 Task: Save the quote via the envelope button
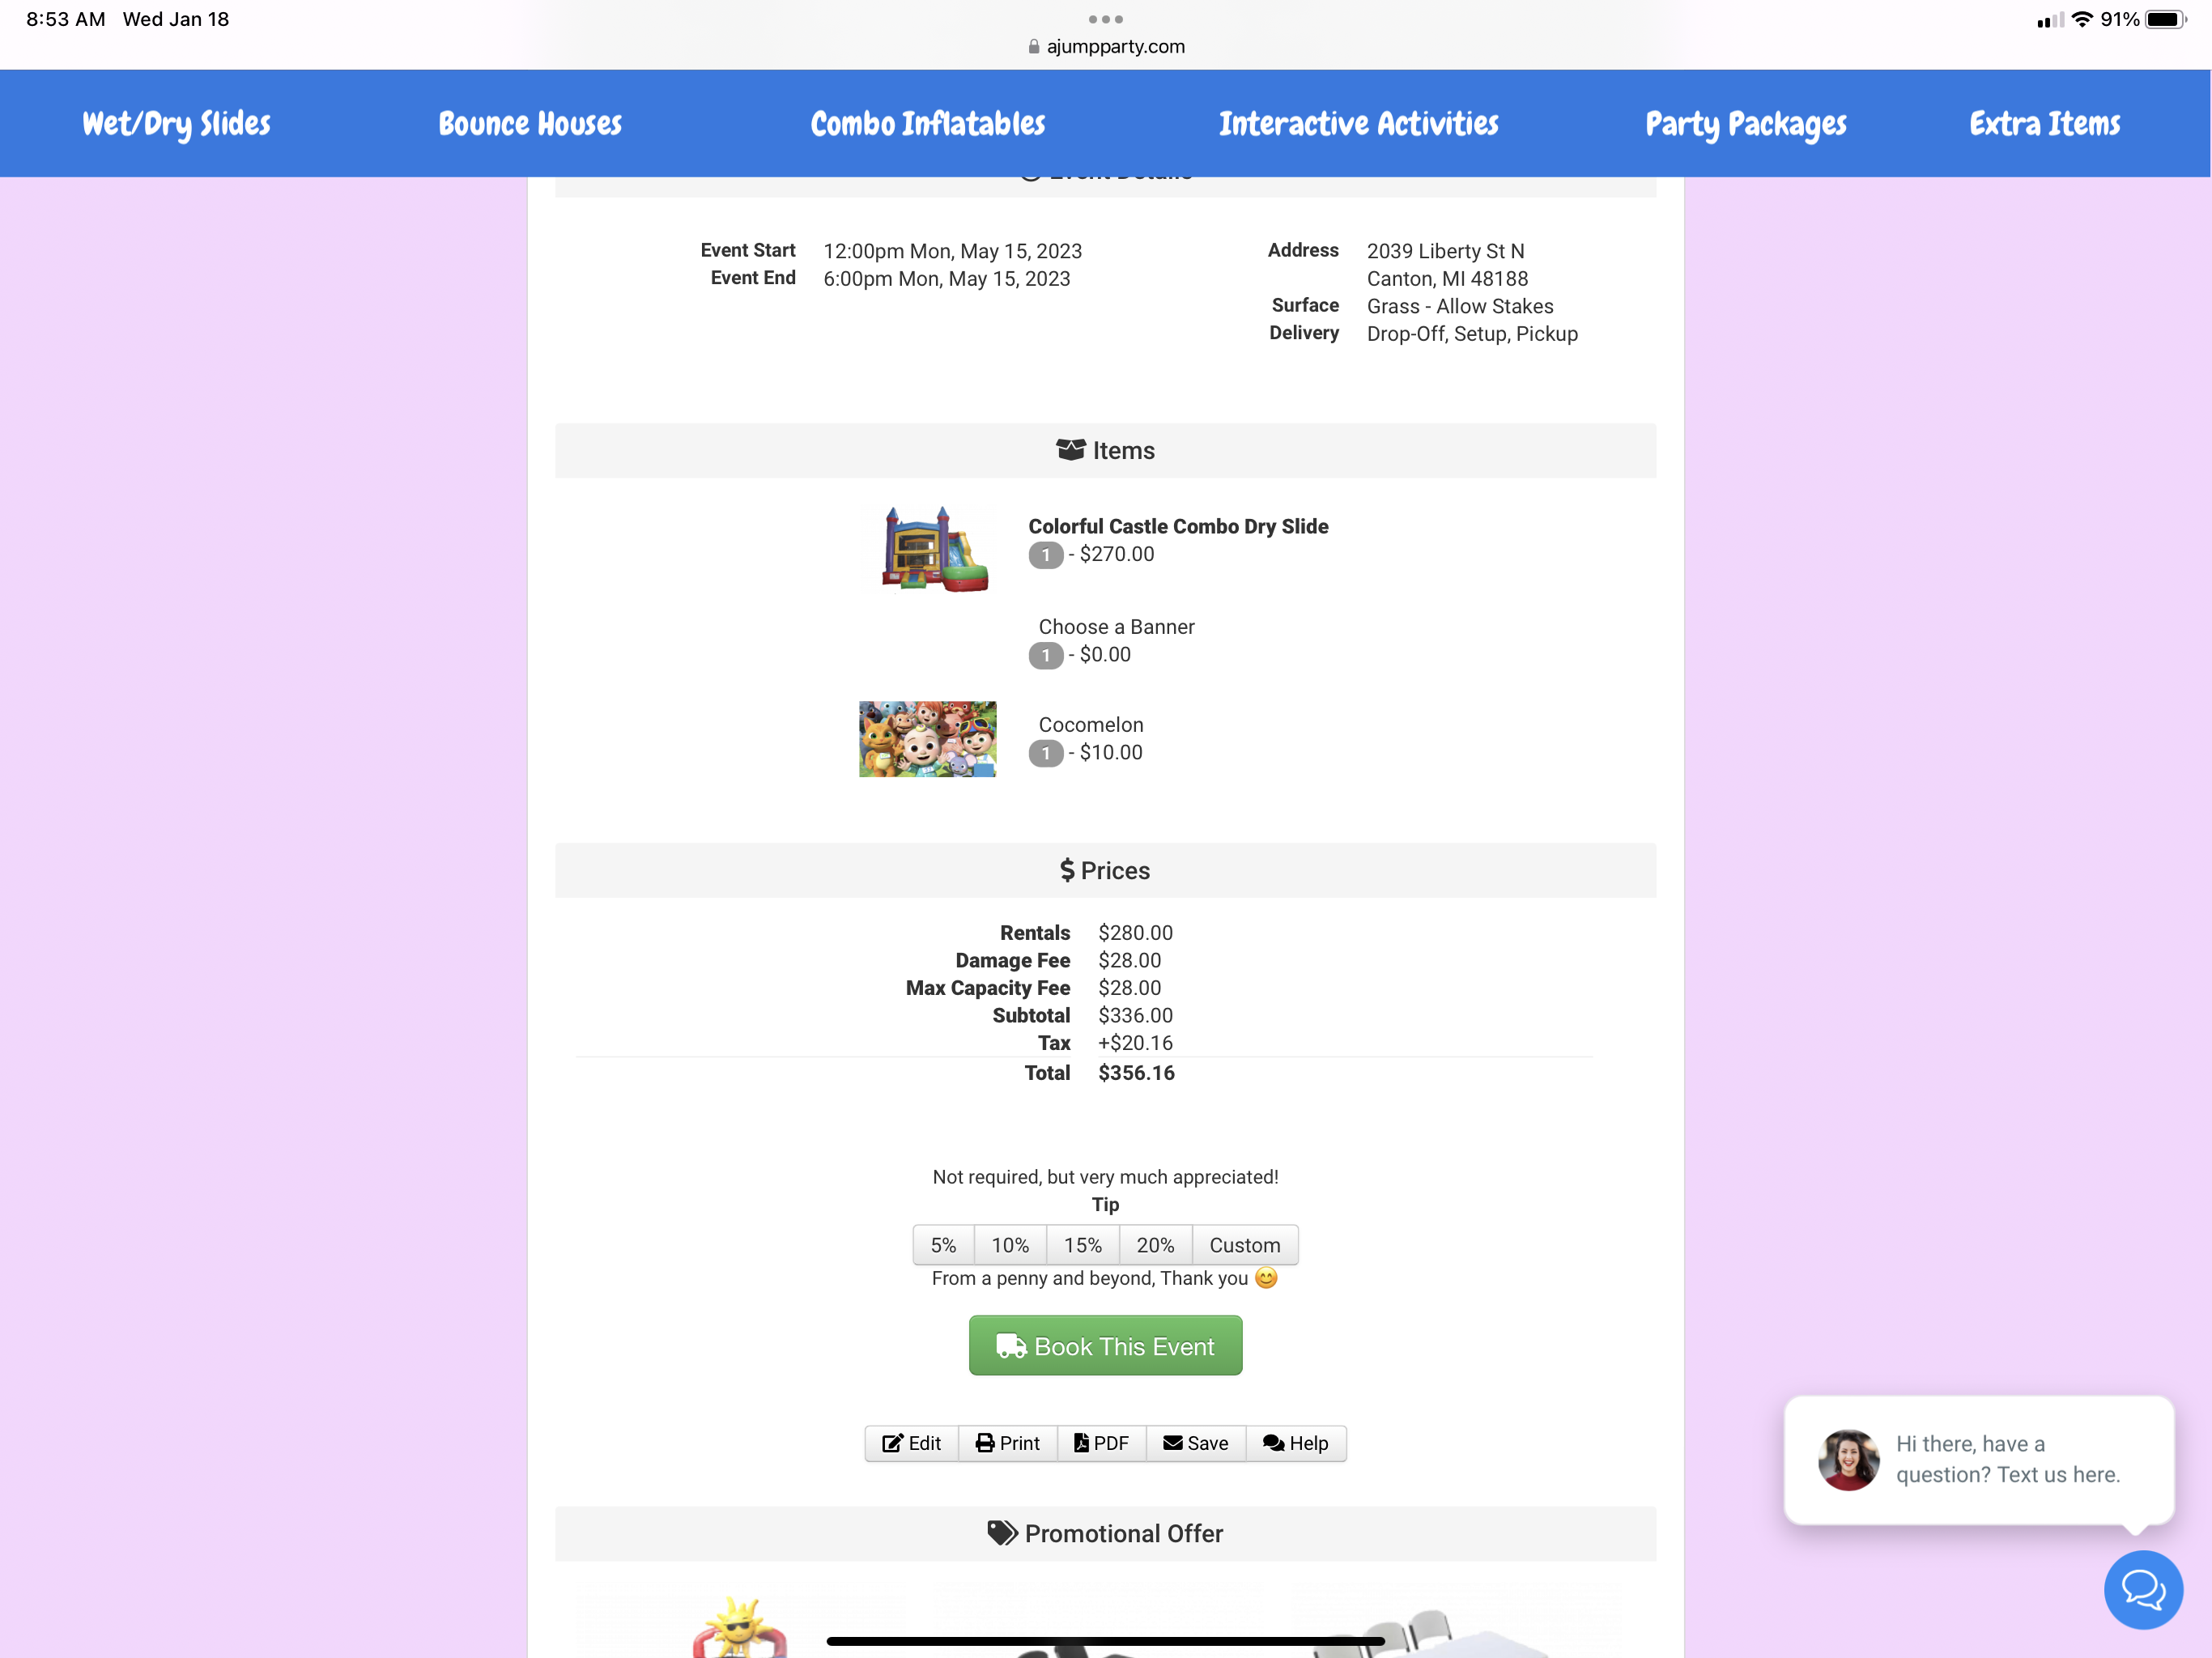(x=1195, y=1443)
